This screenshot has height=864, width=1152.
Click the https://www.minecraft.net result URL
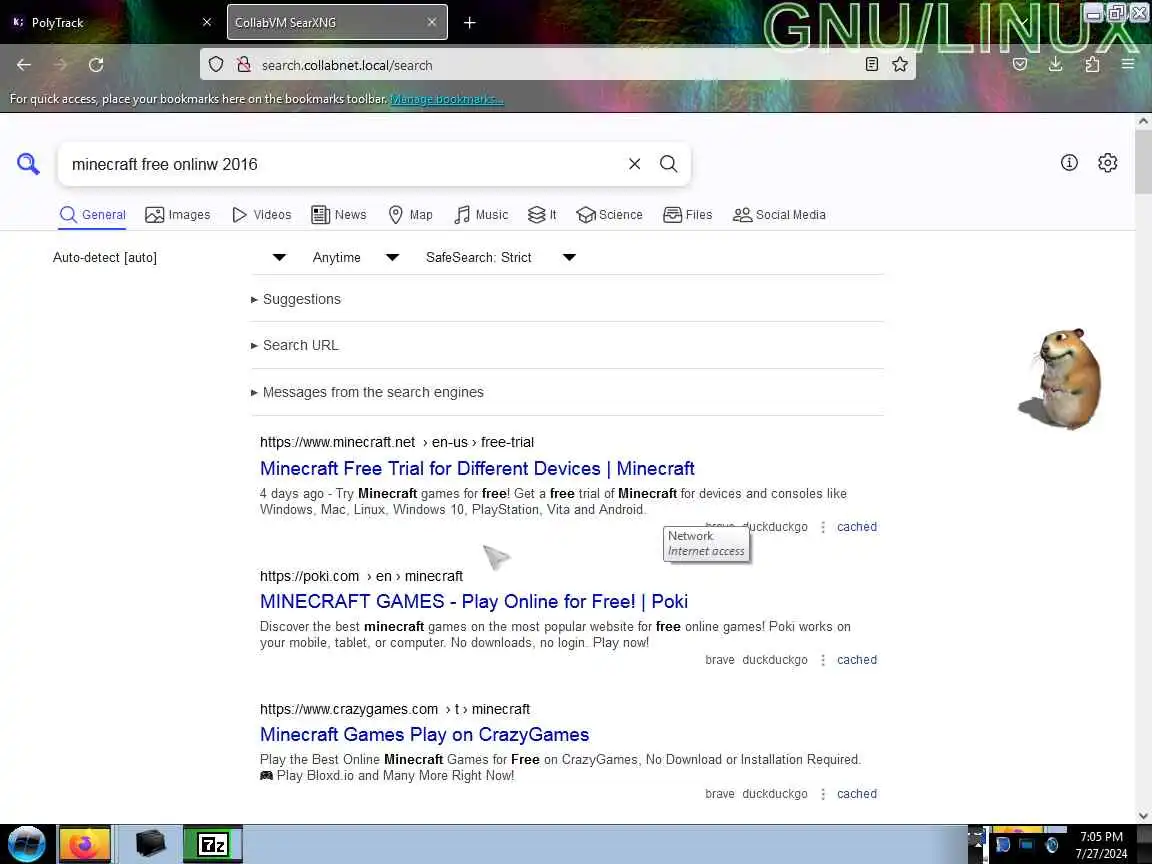point(397,442)
